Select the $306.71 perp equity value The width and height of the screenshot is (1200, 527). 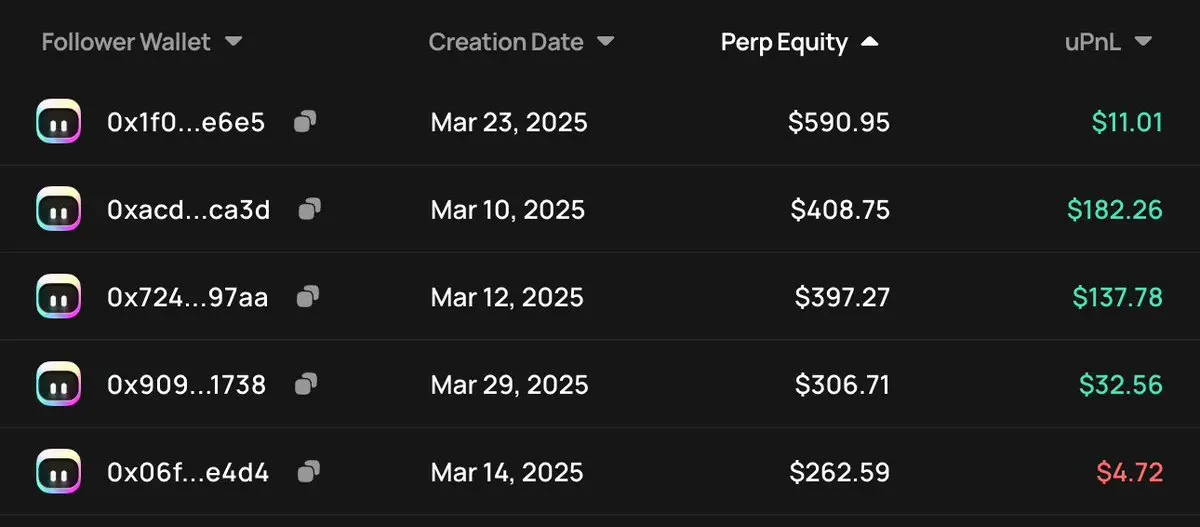pos(842,384)
